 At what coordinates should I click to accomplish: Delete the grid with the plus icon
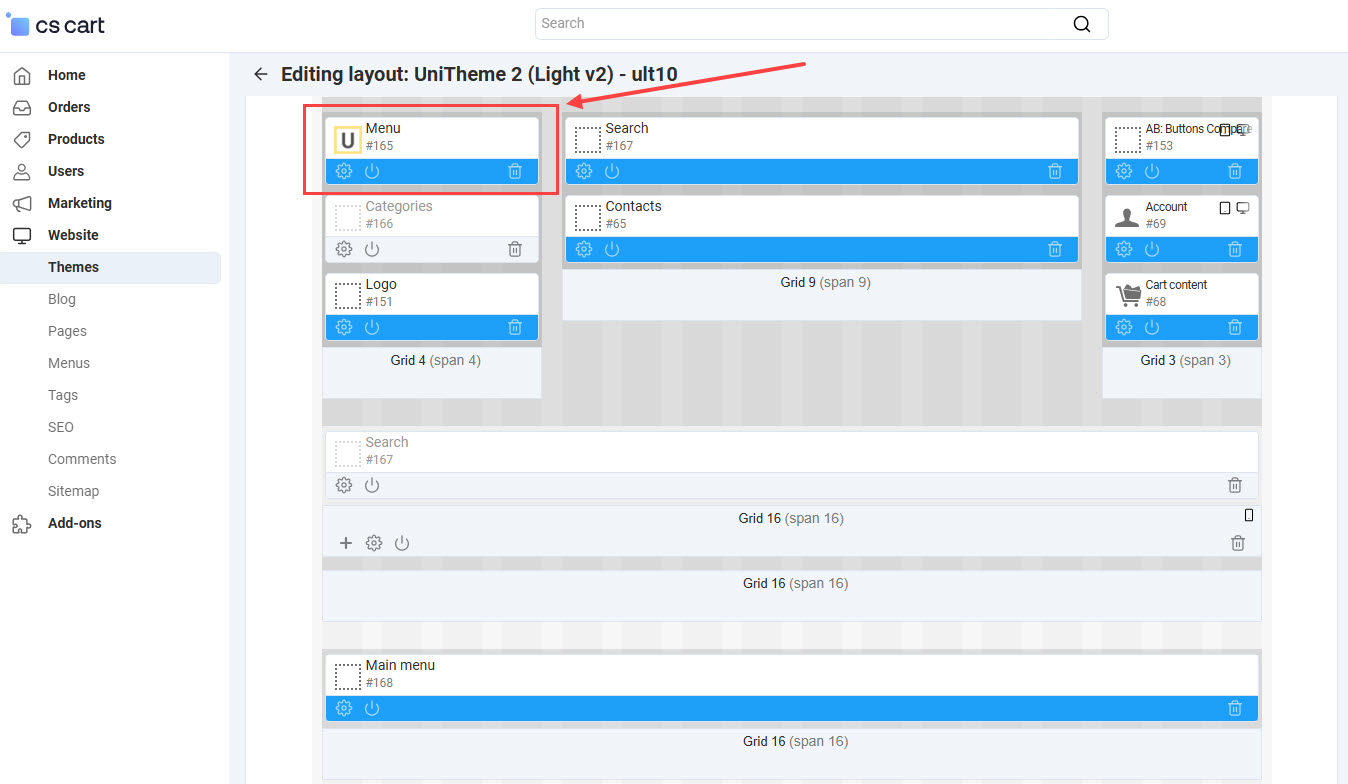(1238, 543)
